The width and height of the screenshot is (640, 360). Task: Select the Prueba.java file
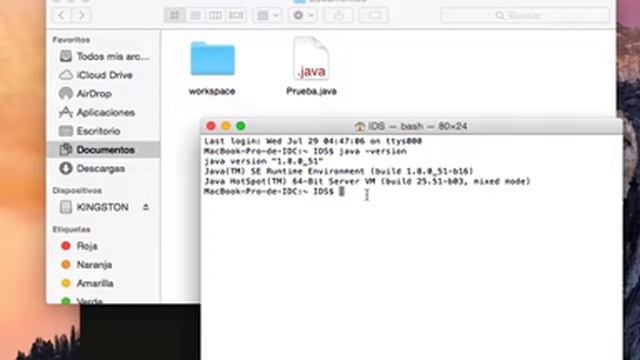click(311, 67)
